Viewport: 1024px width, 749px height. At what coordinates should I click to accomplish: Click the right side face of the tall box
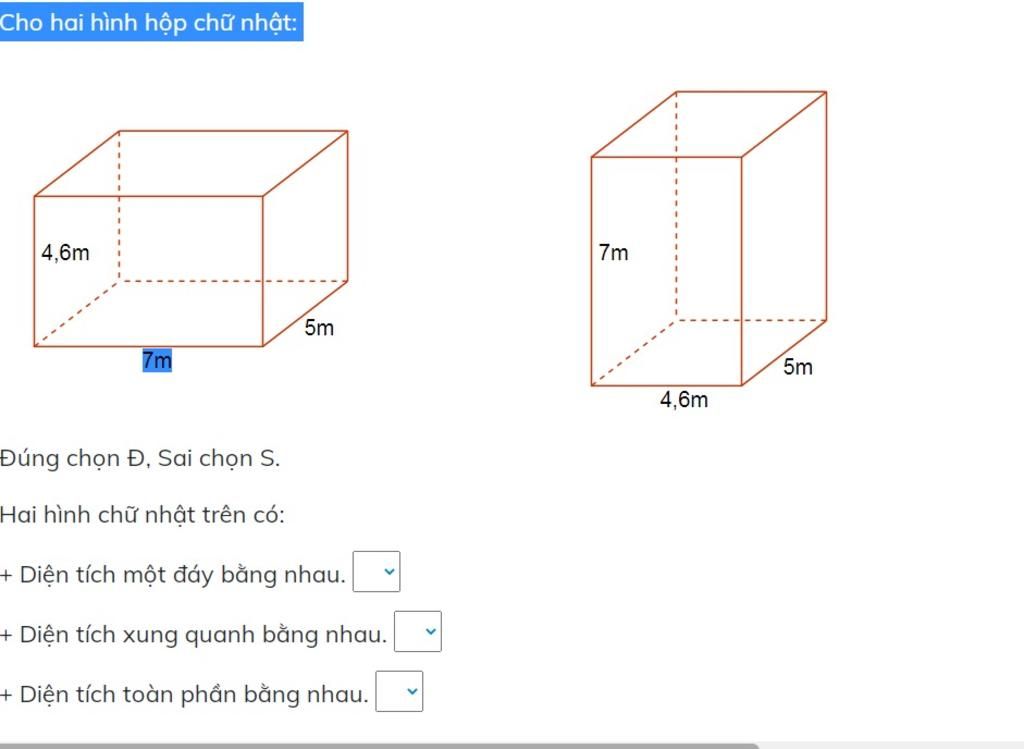784,238
